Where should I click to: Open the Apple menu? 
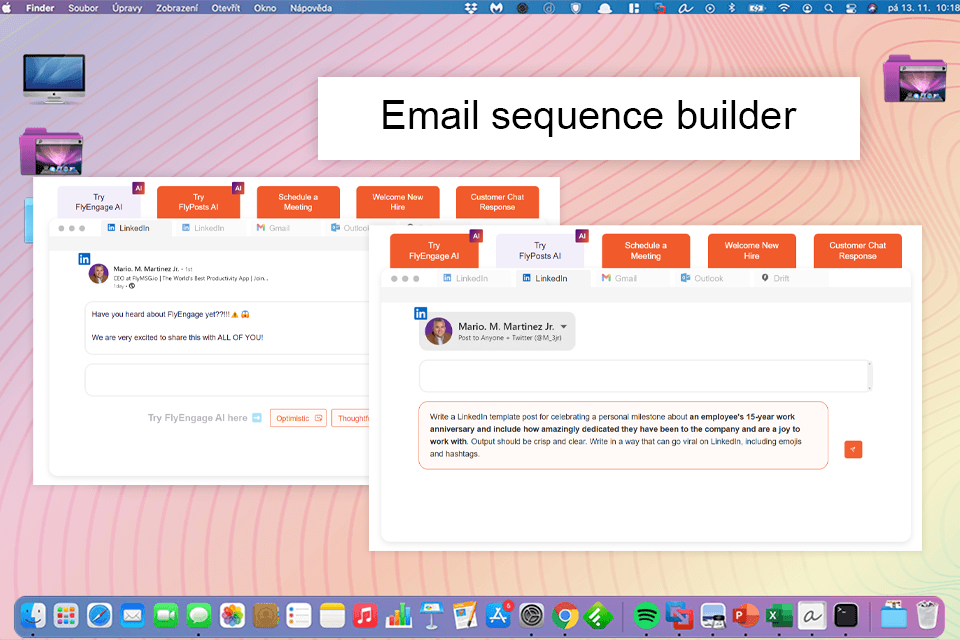point(9,8)
